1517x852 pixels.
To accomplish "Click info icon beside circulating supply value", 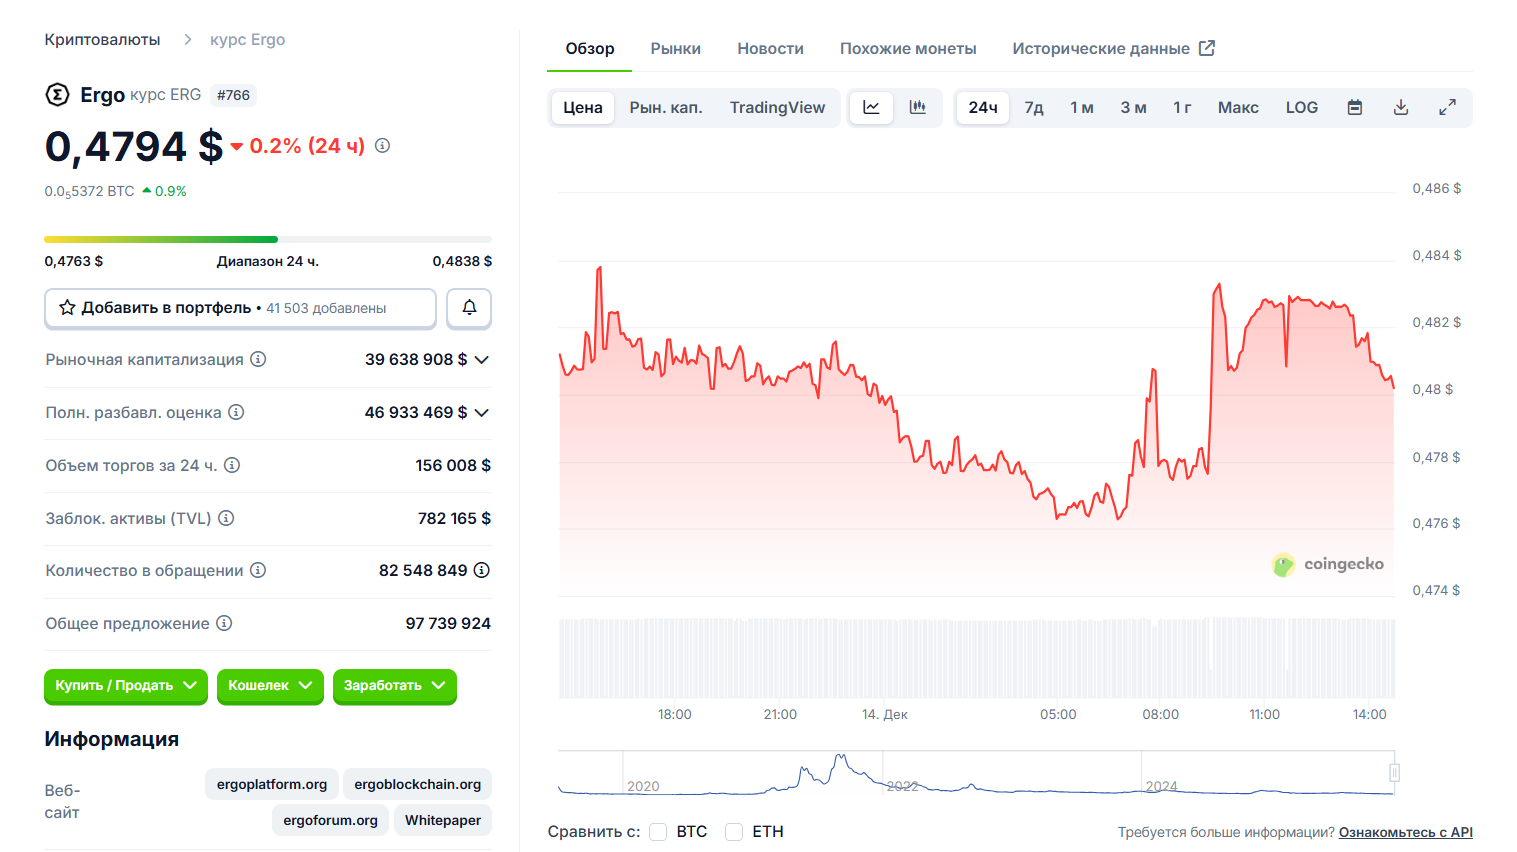I will point(481,570).
